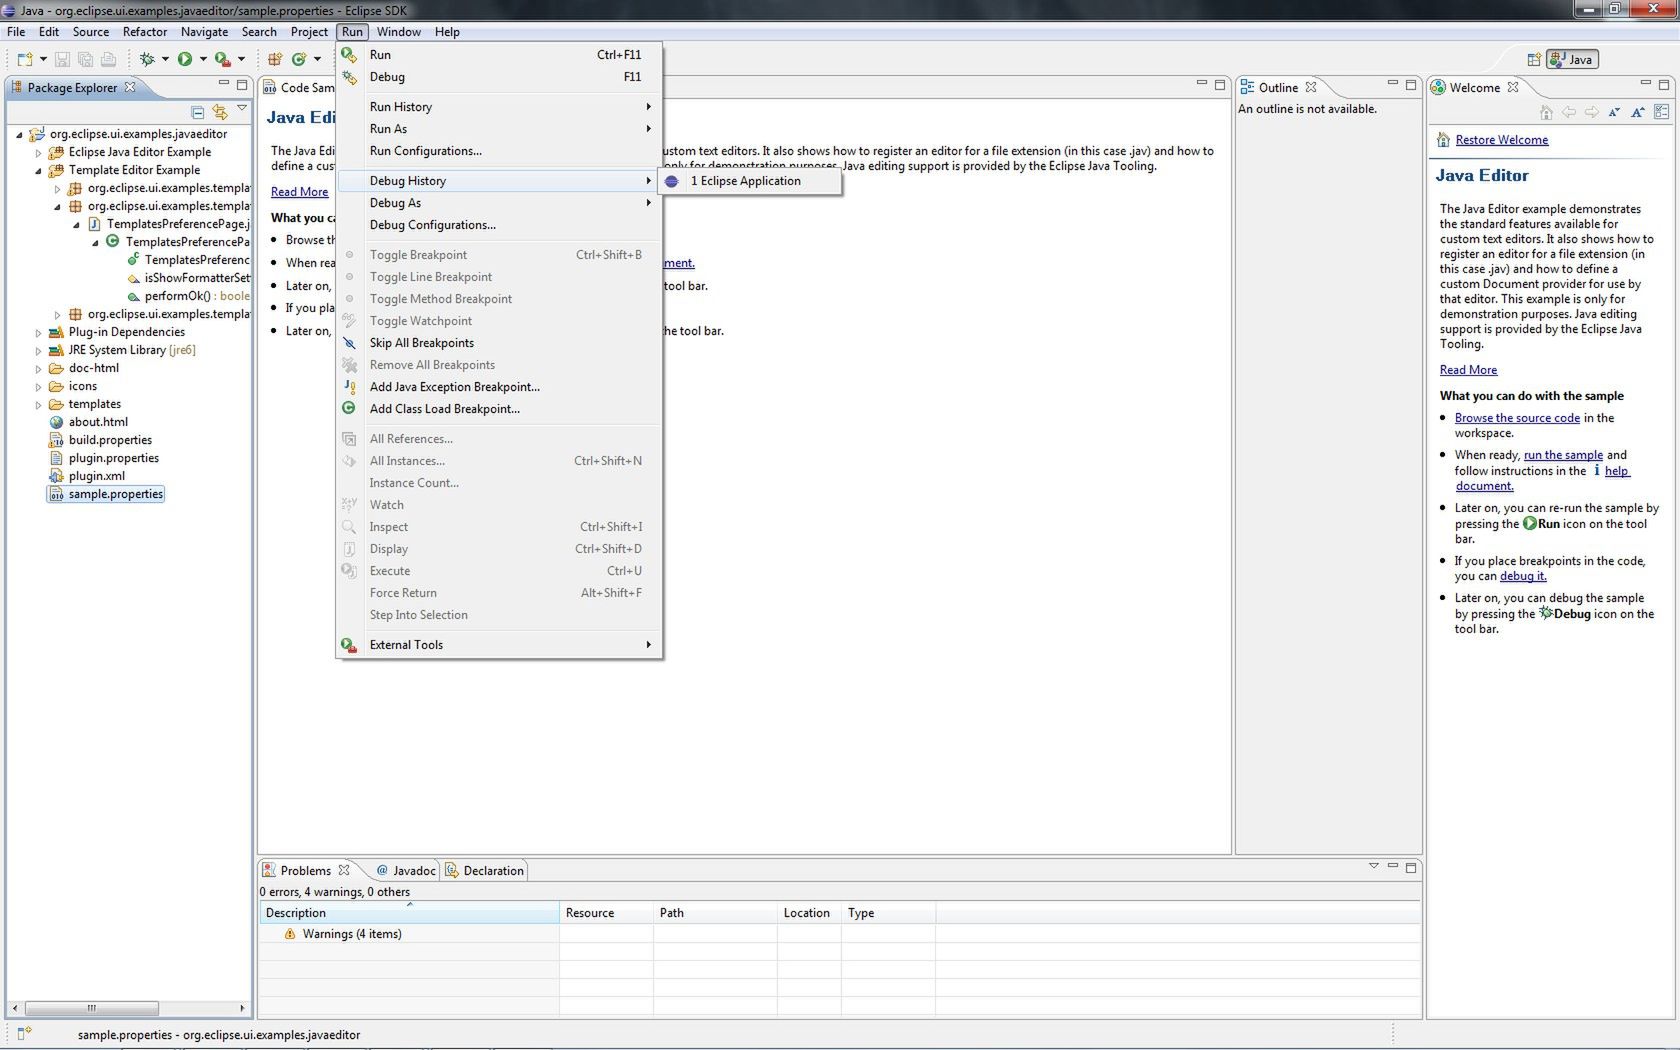
Task: Choose Run Configurations... menu item
Action: pos(498,151)
